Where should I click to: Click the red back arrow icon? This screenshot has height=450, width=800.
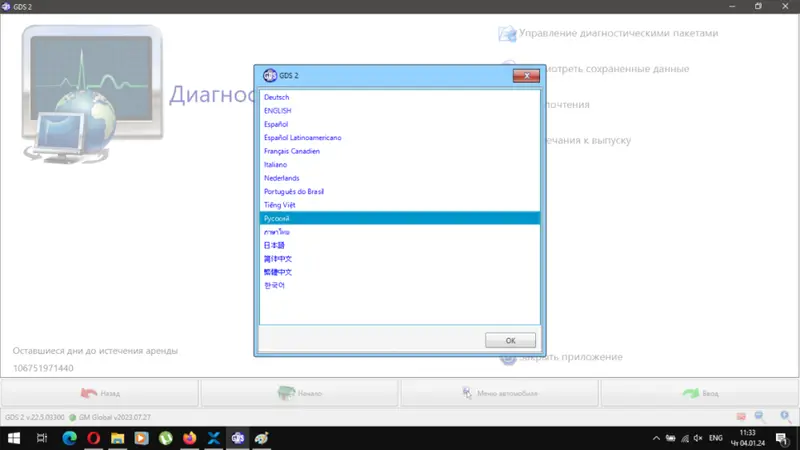click(x=89, y=393)
